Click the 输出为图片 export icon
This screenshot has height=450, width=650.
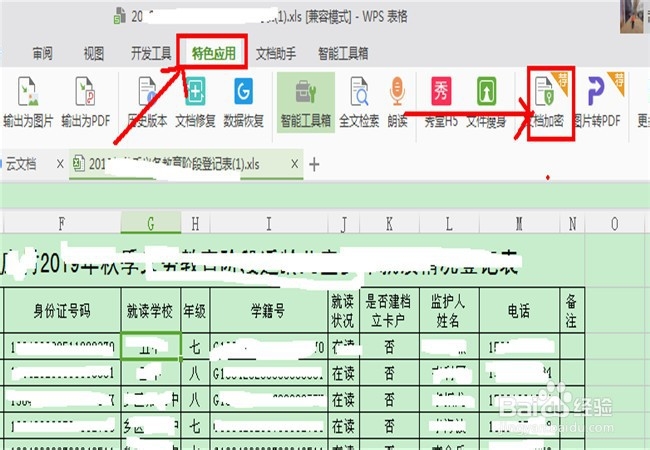coord(28,91)
